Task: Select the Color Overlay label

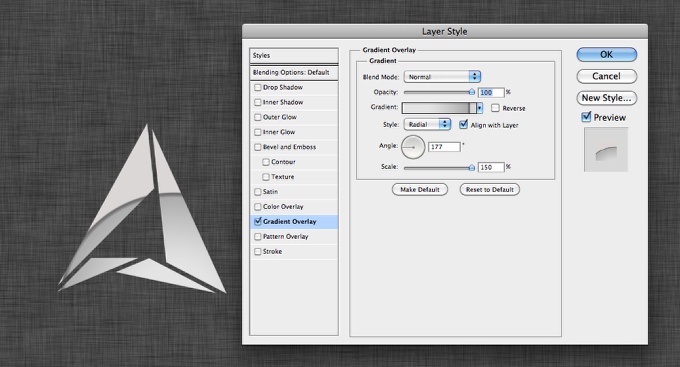Action: click(x=283, y=207)
